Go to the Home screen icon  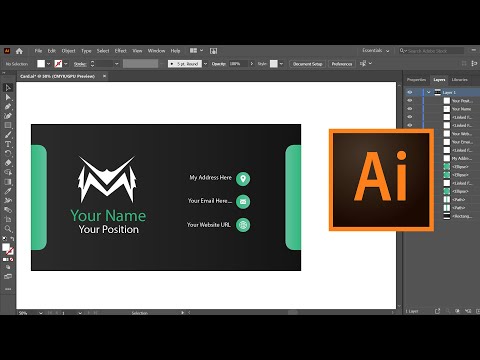click(x=19, y=51)
